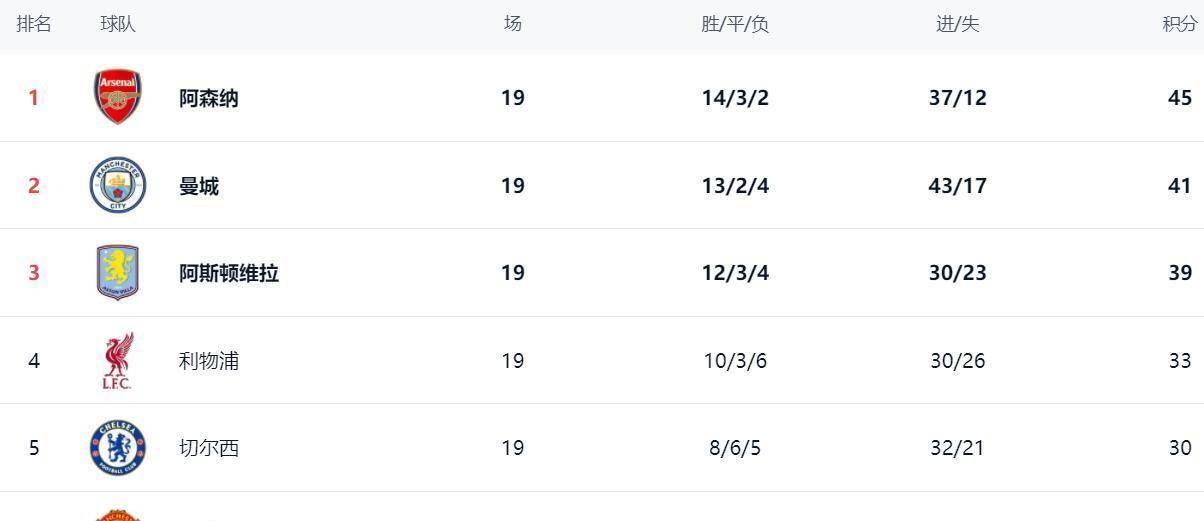Select the 利物浦 team name
Viewport: 1204px width, 521px height.
[209, 361]
